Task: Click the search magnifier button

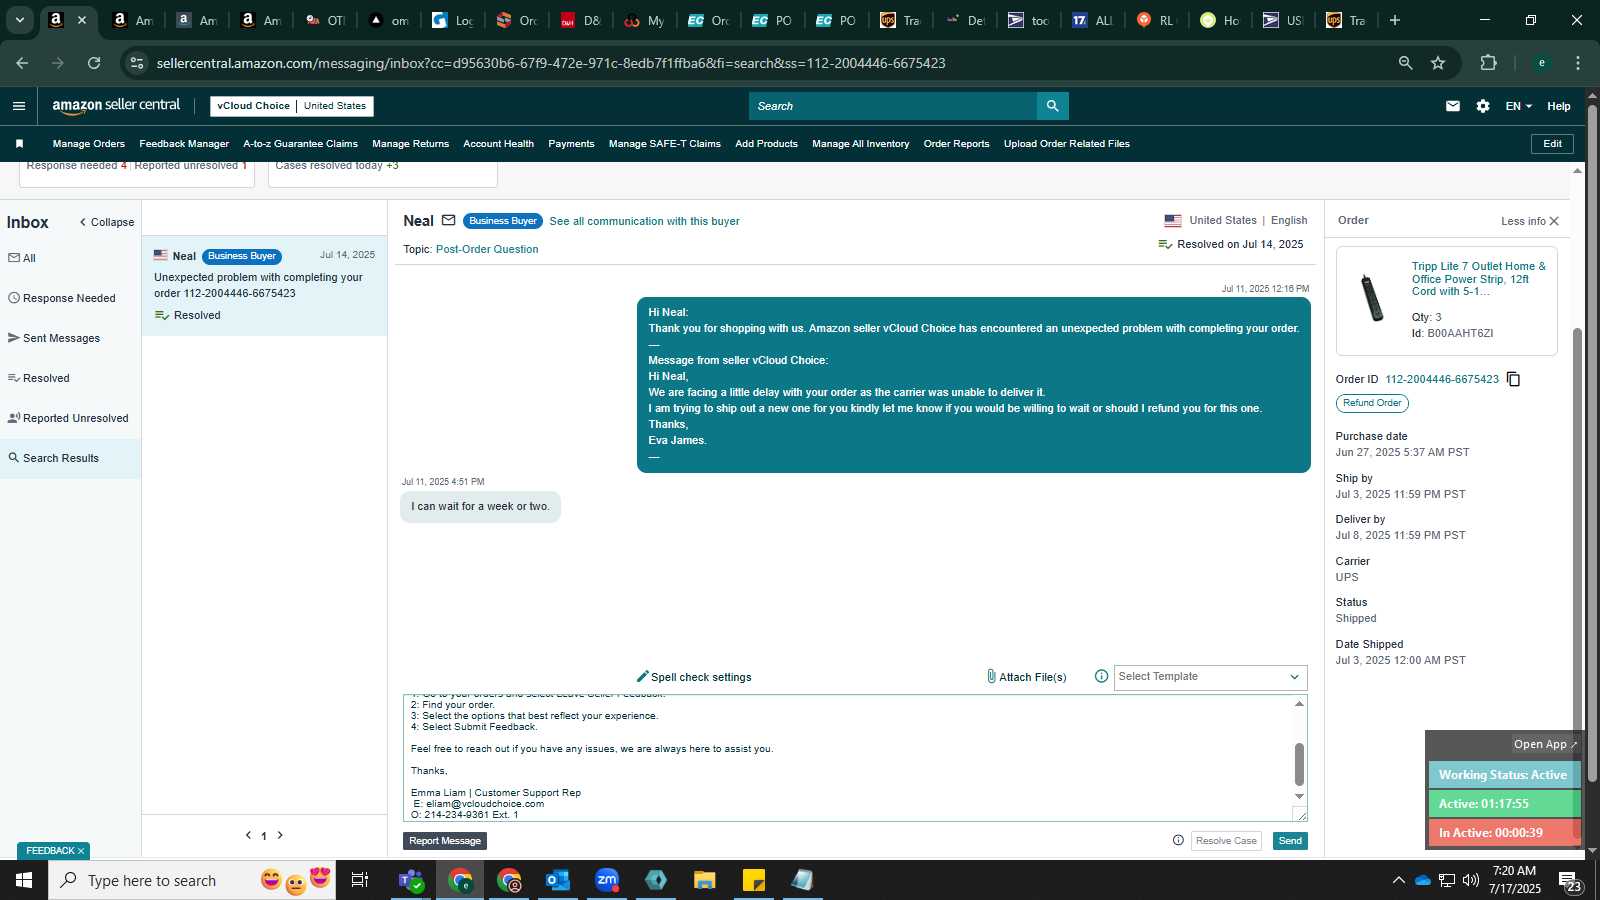Action: [x=1052, y=106]
